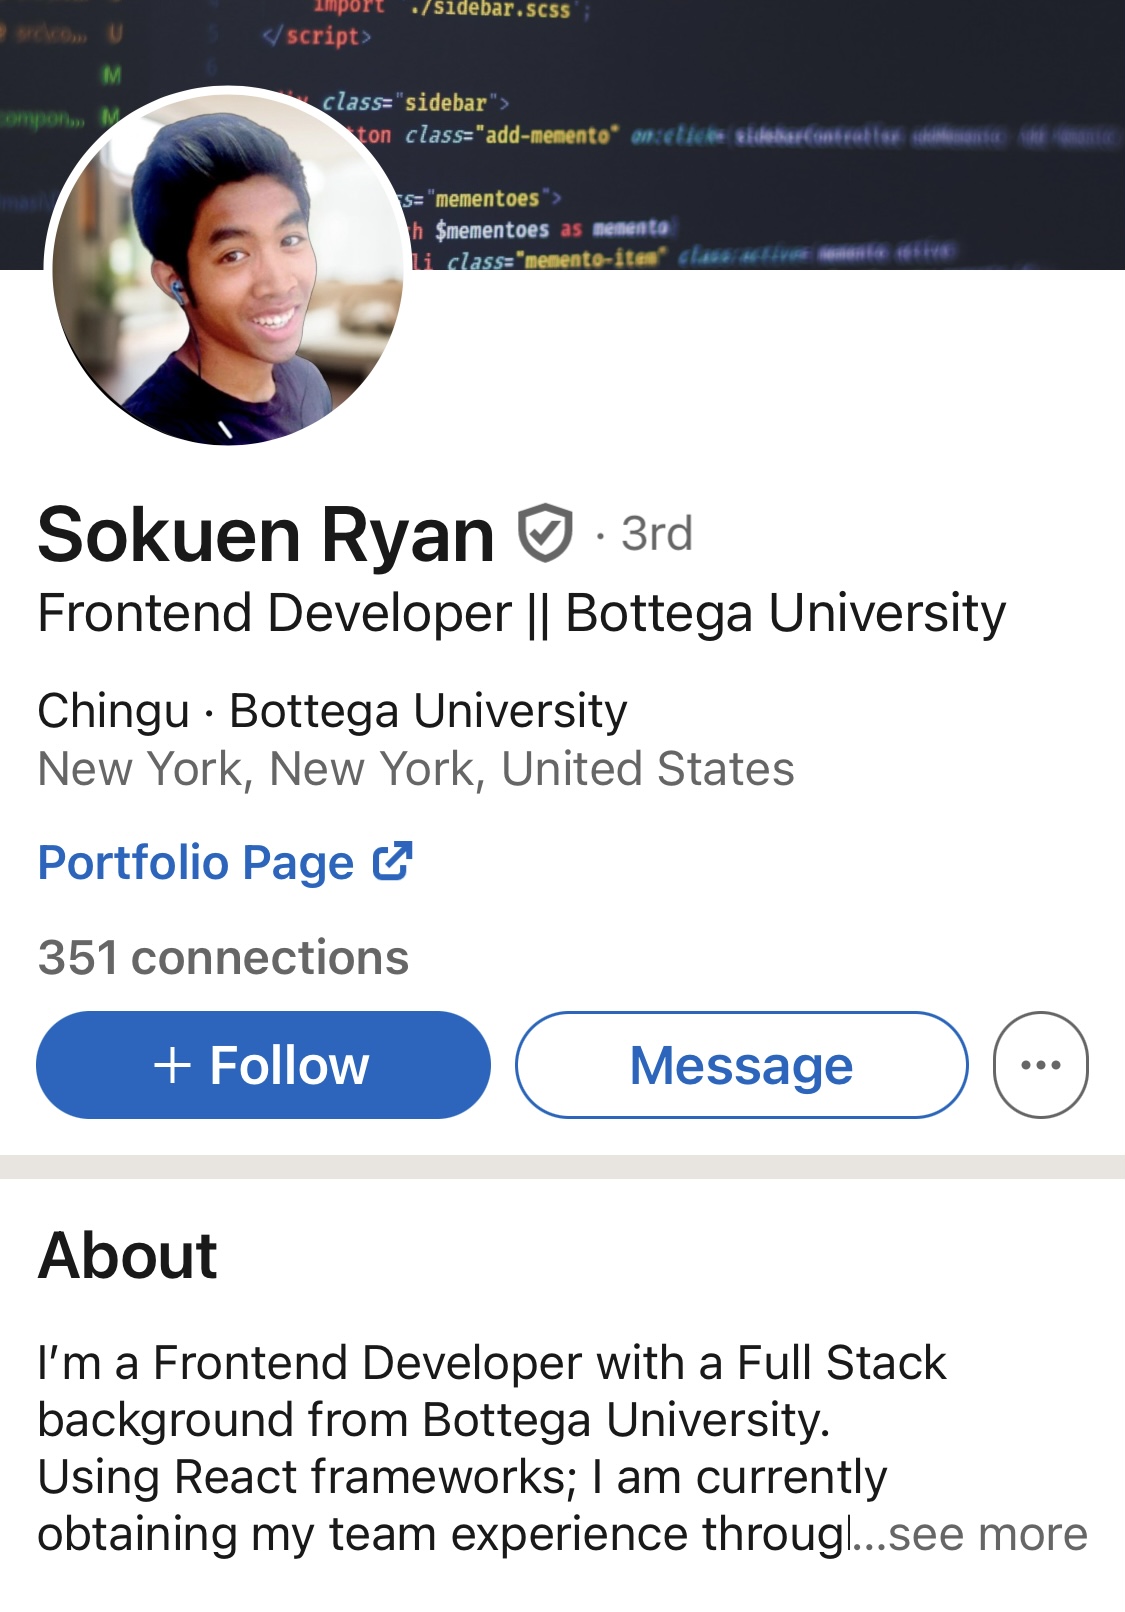Click the plus icon on Follow button

[x=172, y=1065]
